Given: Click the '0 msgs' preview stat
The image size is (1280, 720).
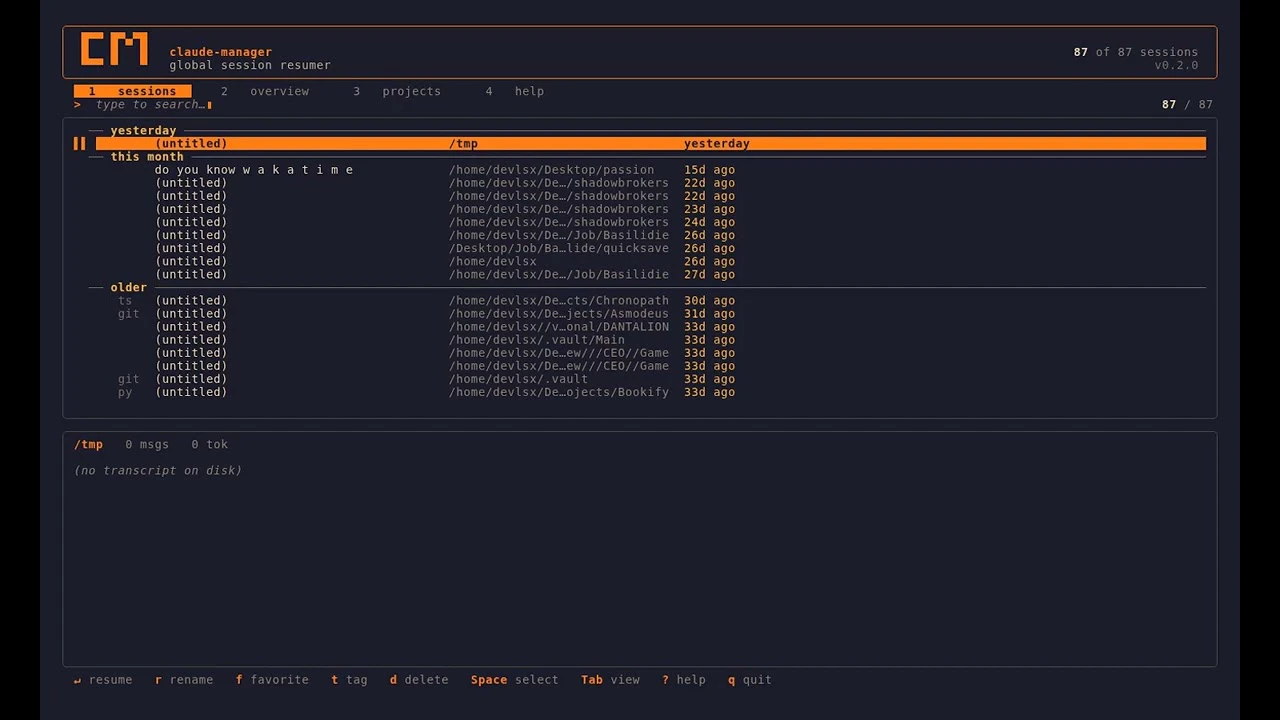Looking at the screenshot, I should (x=147, y=445).
